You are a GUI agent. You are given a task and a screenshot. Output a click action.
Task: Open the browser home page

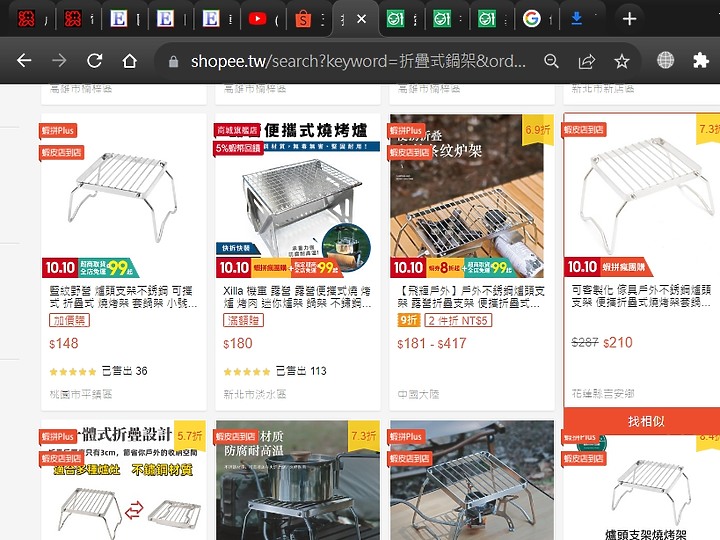point(129,60)
